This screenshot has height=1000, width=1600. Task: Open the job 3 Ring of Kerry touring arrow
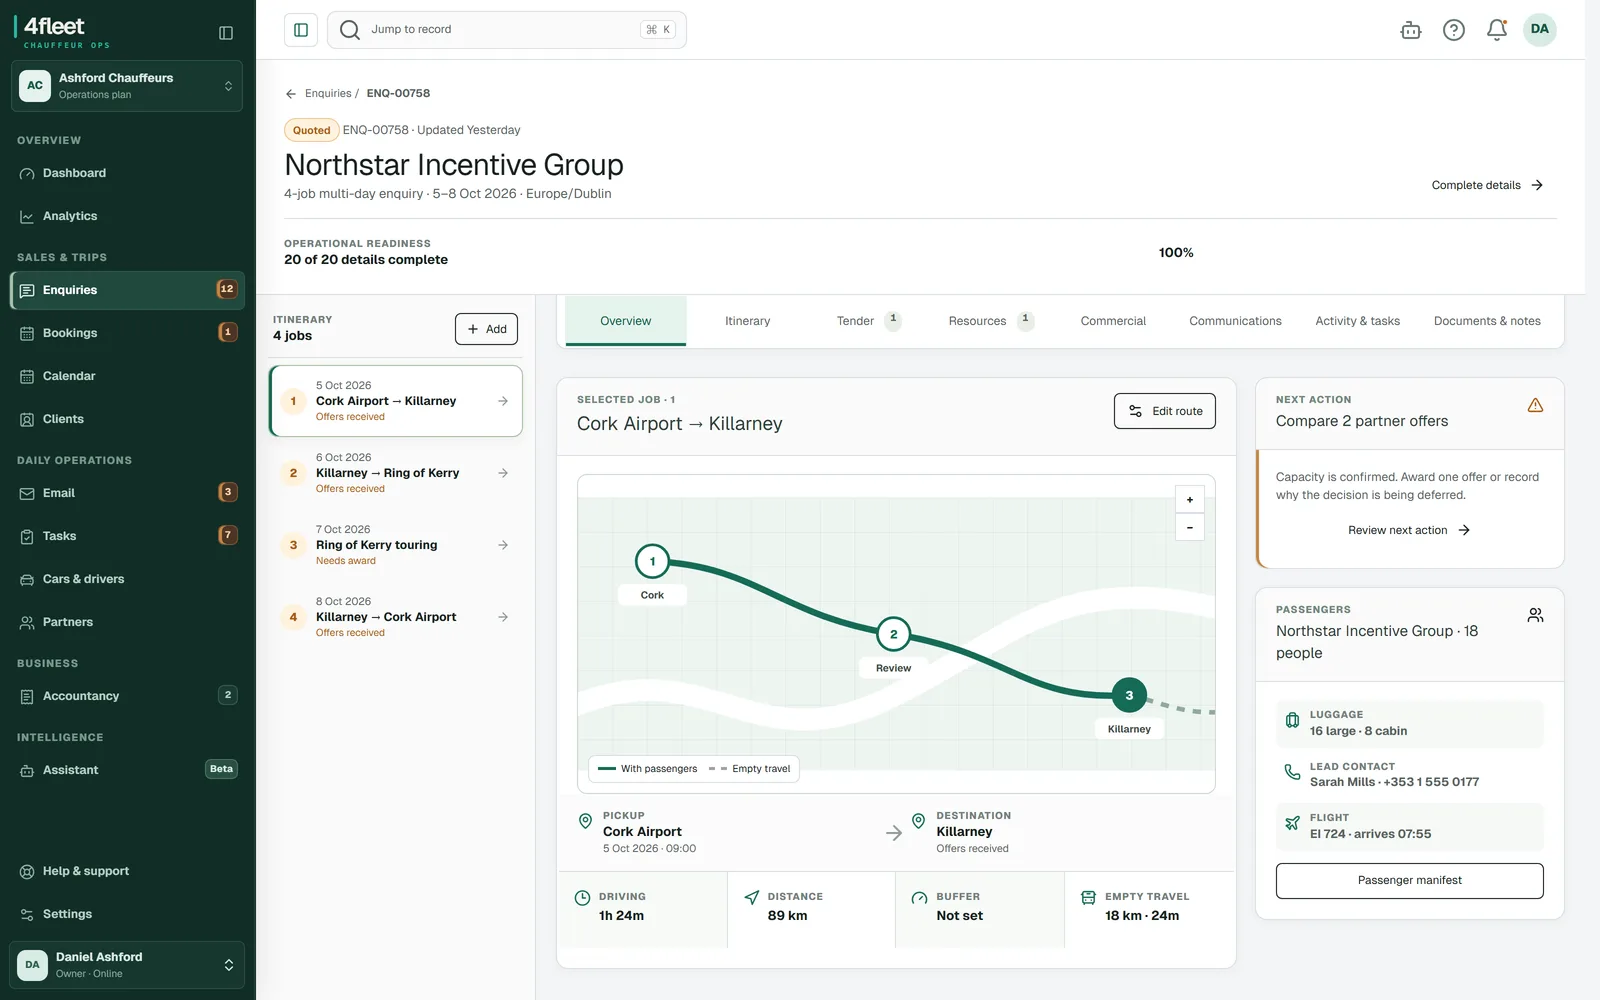click(x=503, y=545)
